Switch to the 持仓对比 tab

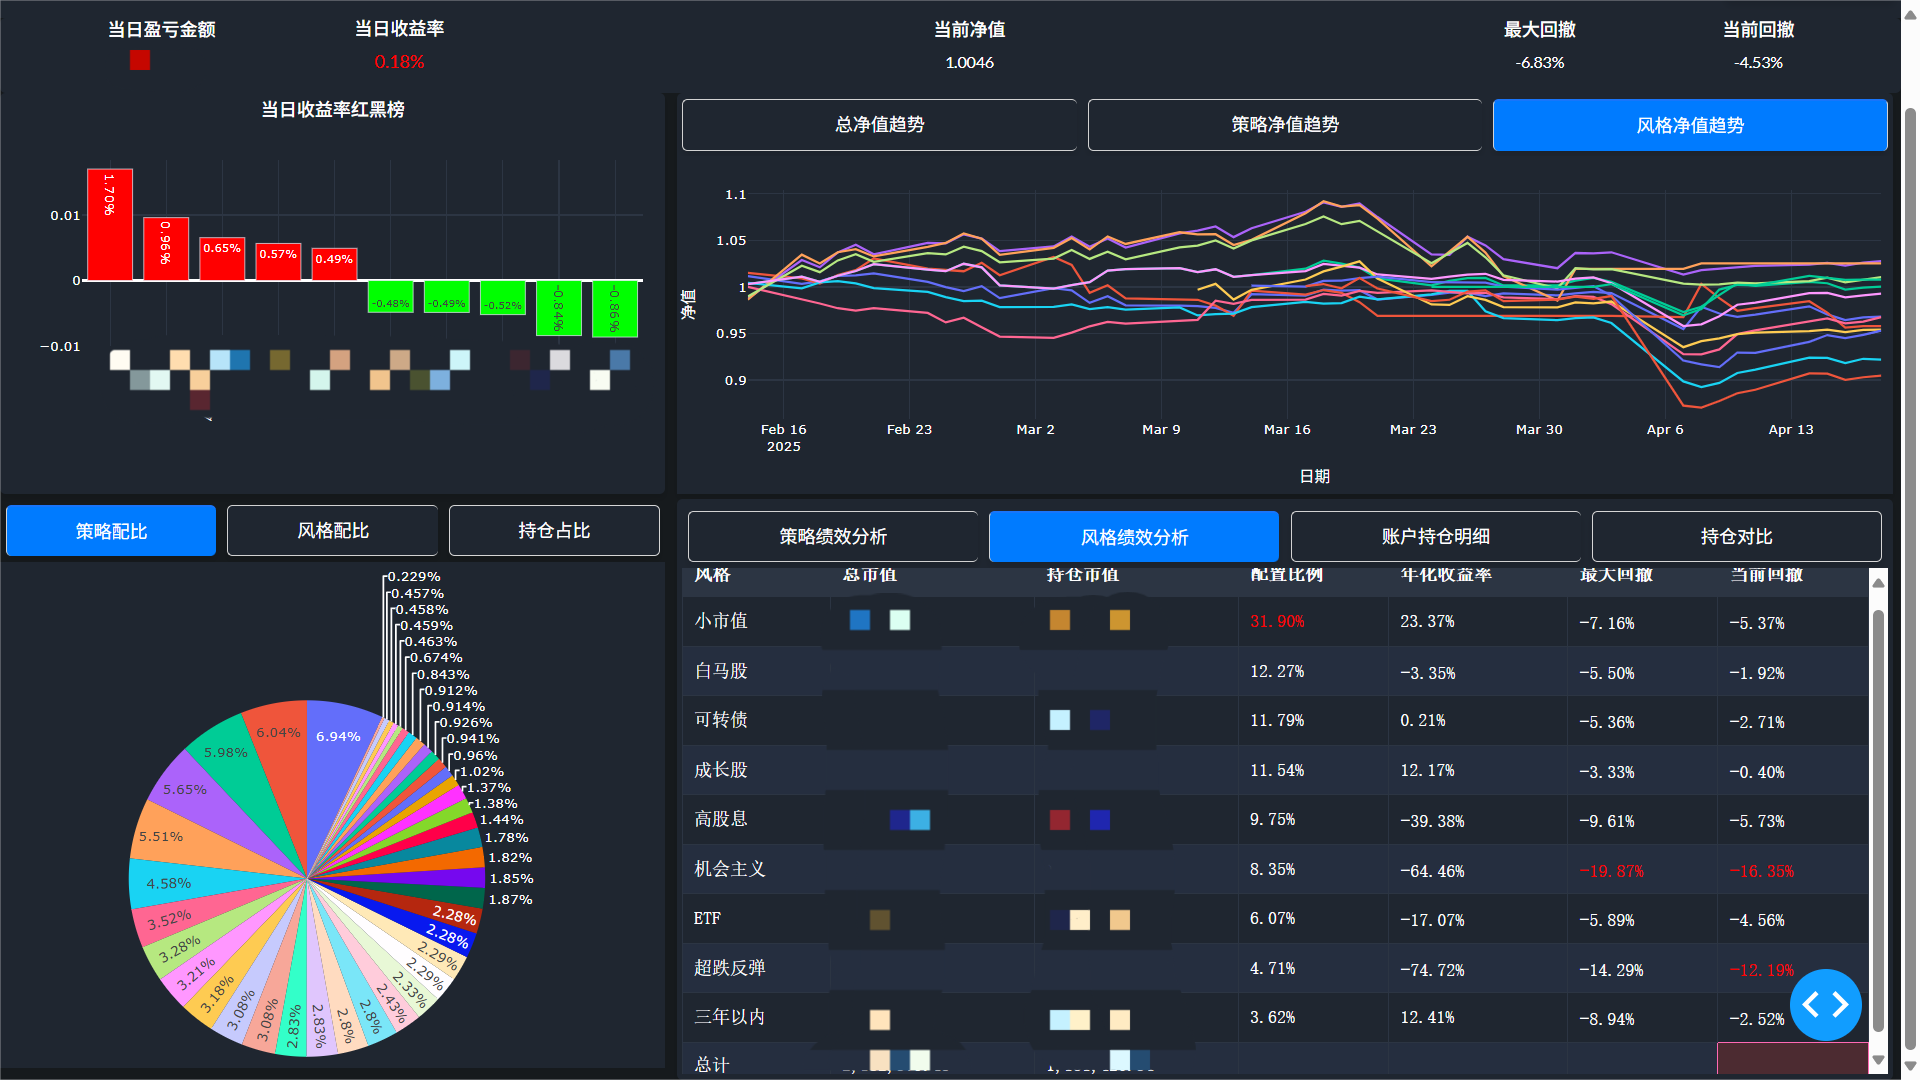tap(1736, 537)
